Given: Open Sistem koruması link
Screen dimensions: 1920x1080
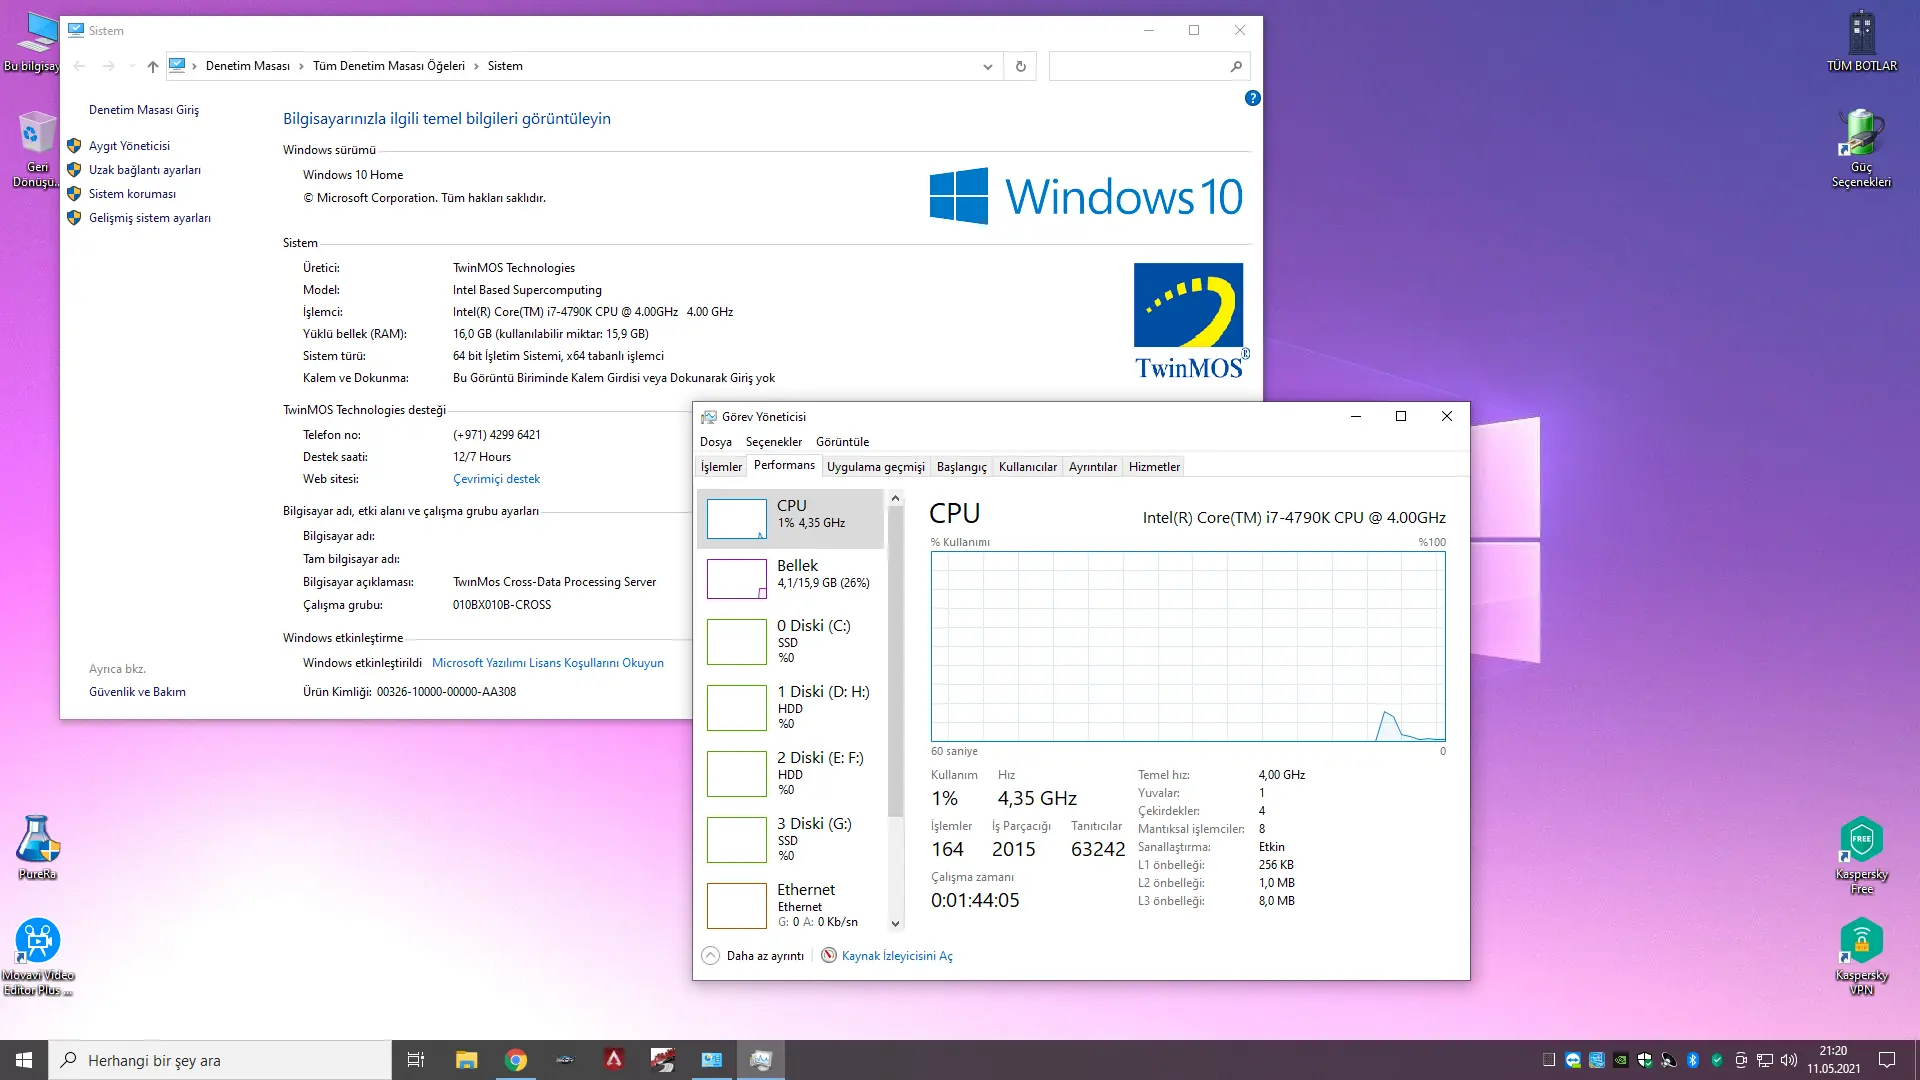Looking at the screenshot, I should (132, 194).
